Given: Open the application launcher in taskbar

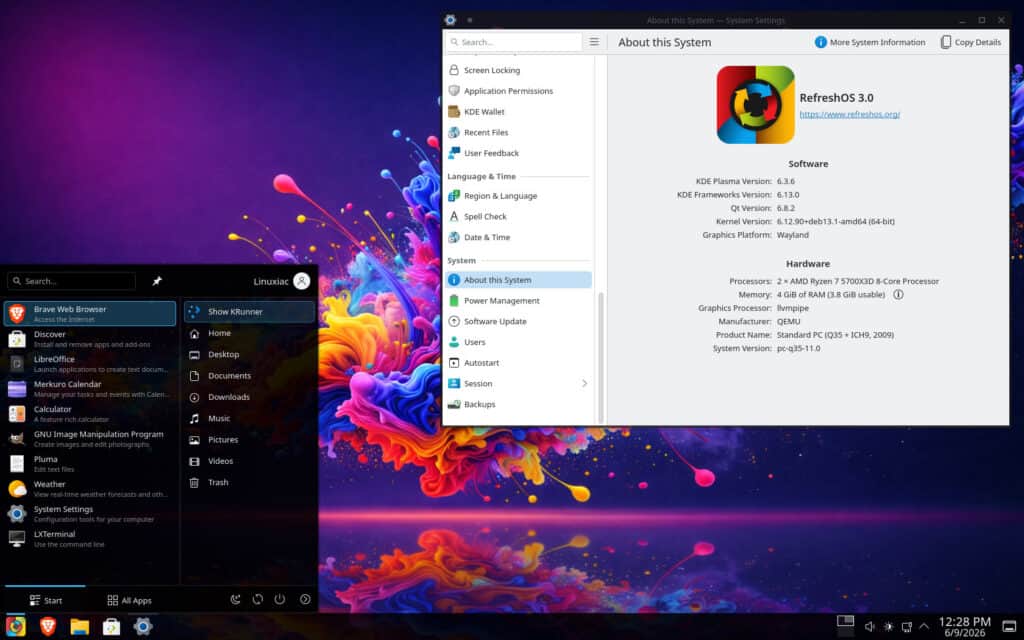Looking at the screenshot, I should pos(16,626).
